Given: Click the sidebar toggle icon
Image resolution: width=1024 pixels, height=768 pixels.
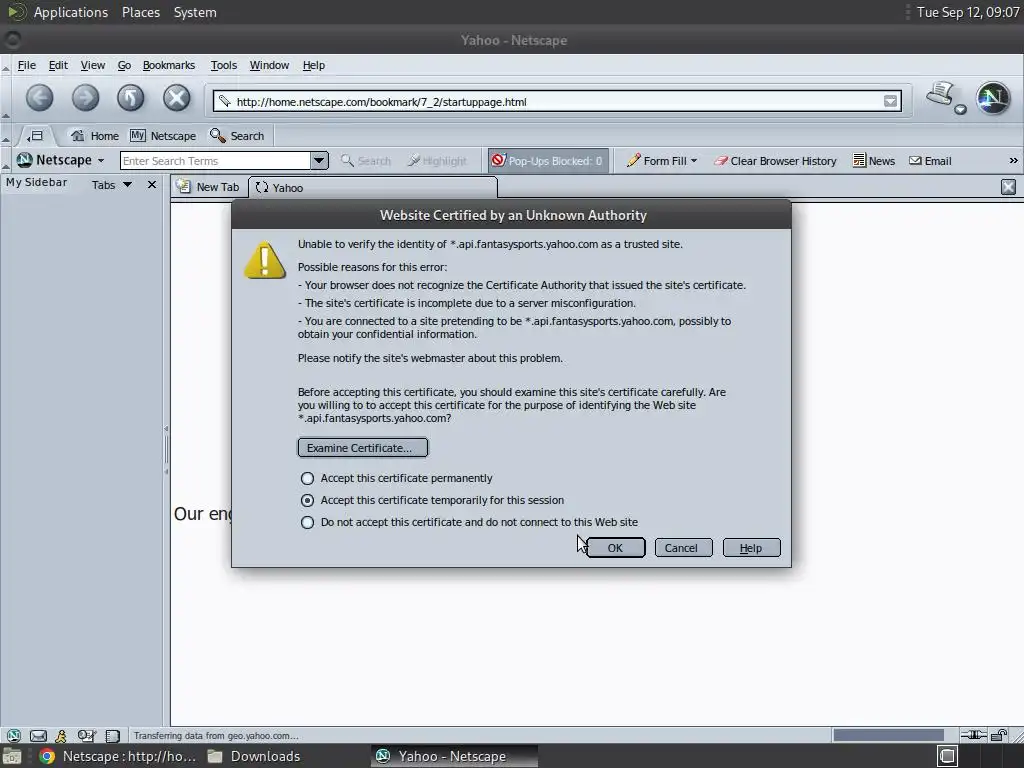Looking at the screenshot, I should 35,136.
